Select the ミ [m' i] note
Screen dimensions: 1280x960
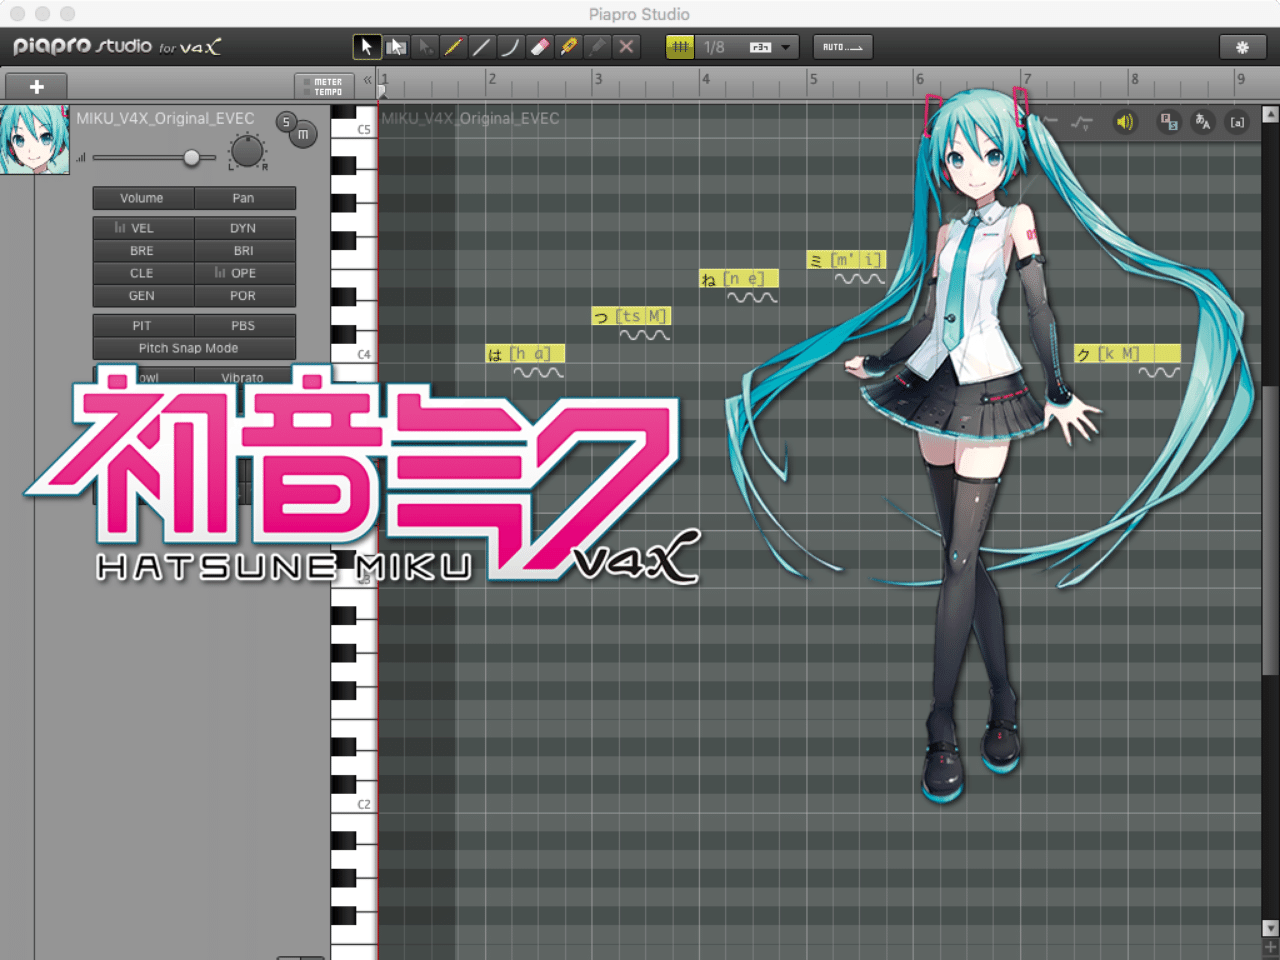pos(846,260)
